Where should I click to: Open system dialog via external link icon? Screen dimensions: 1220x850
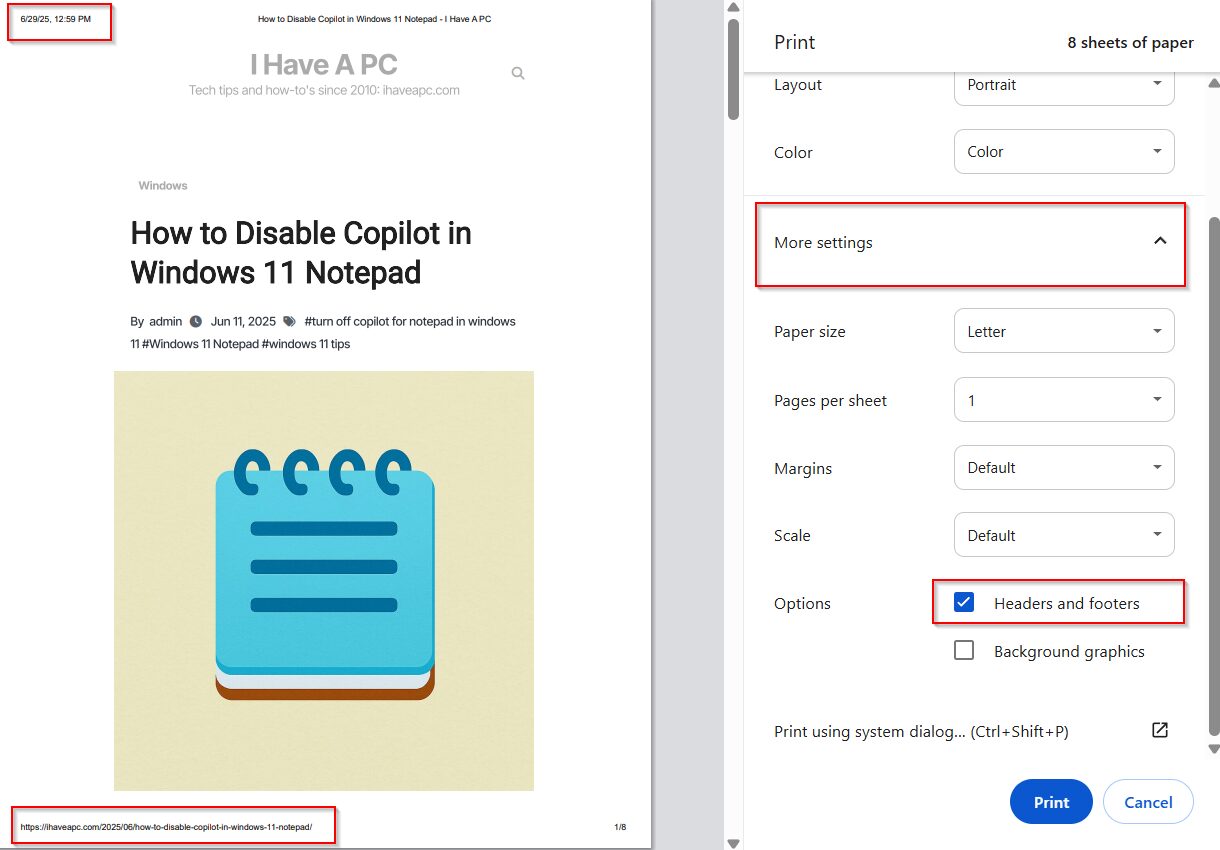[x=1160, y=730]
